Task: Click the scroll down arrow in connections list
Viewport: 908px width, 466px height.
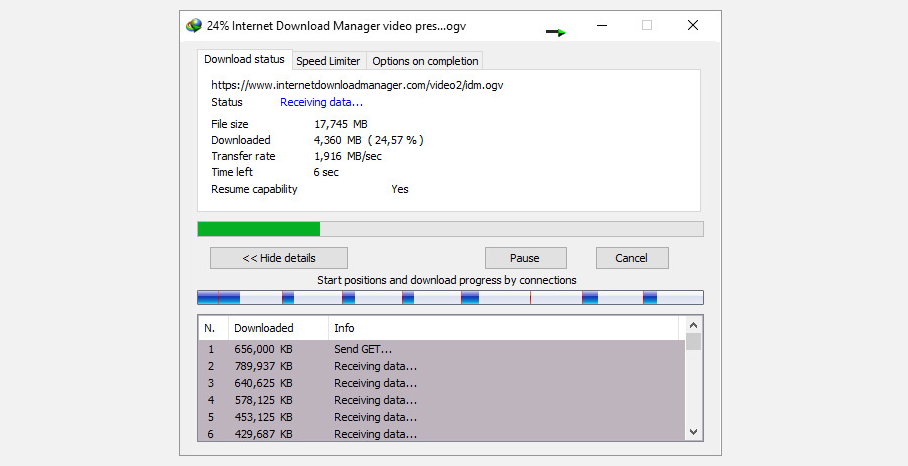Action: point(694,432)
